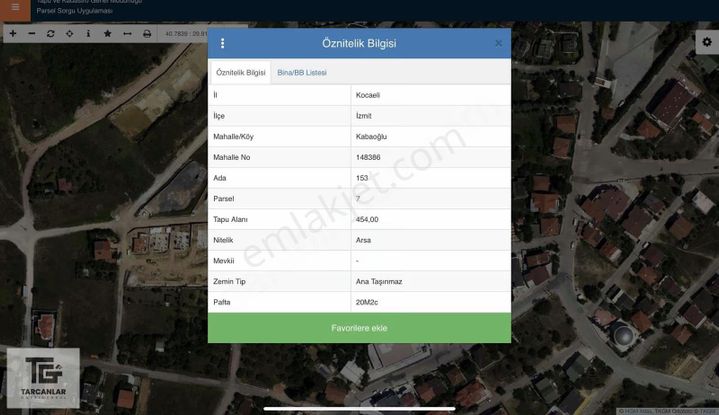Select the Nitelik value Arsa
The height and width of the screenshot is (415, 719).
(363, 240)
